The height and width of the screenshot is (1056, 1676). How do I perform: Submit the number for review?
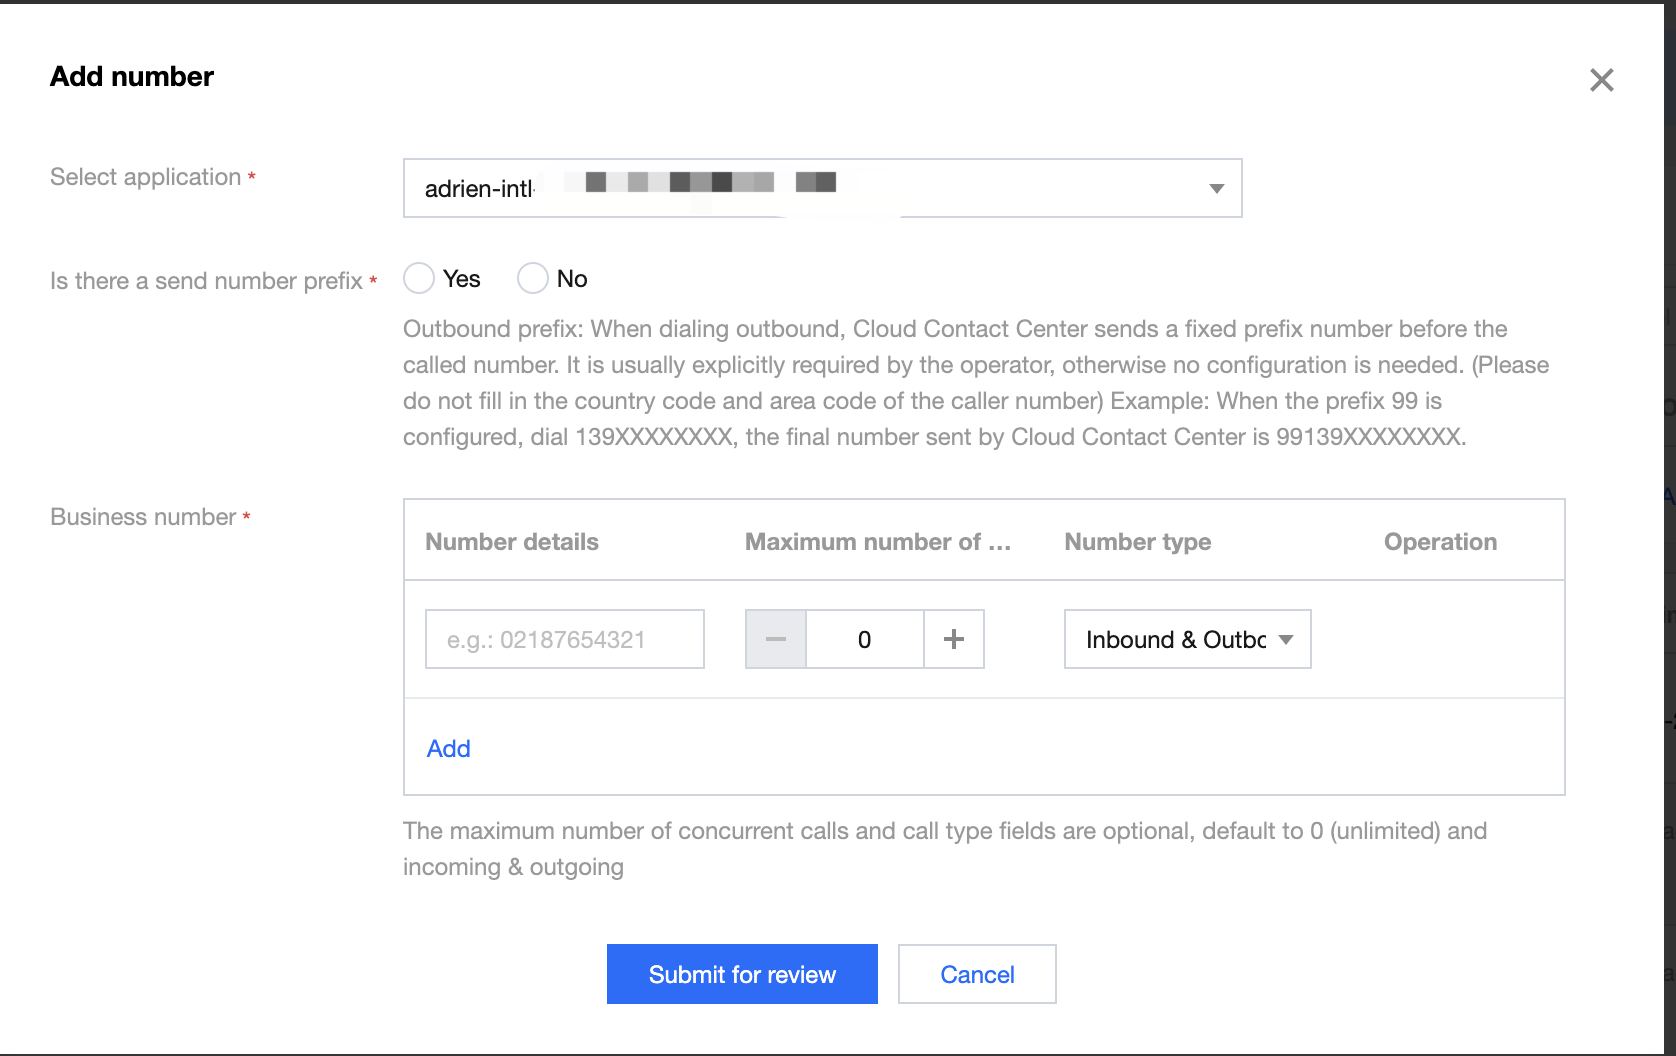point(741,974)
